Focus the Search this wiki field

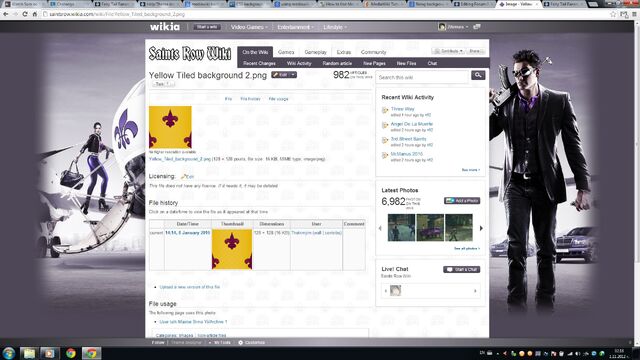click(x=422, y=77)
